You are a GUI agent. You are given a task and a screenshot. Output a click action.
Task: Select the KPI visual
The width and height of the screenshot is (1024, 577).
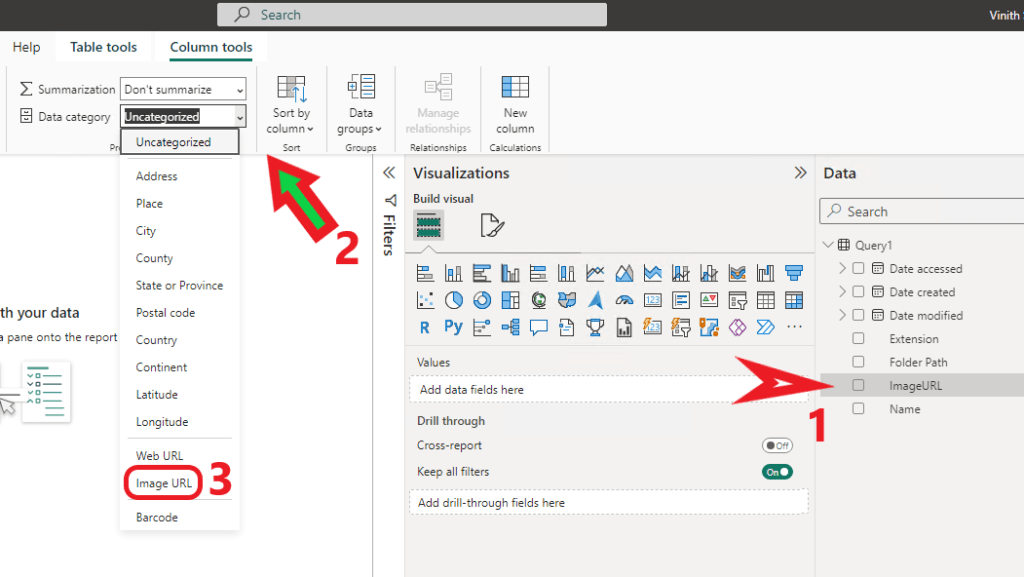(x=709, y=300)
